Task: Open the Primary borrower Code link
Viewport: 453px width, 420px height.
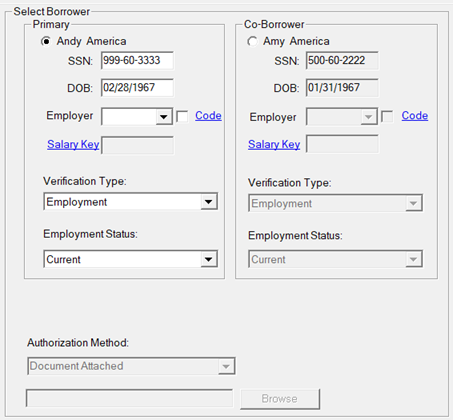Action: coord(208,116)
